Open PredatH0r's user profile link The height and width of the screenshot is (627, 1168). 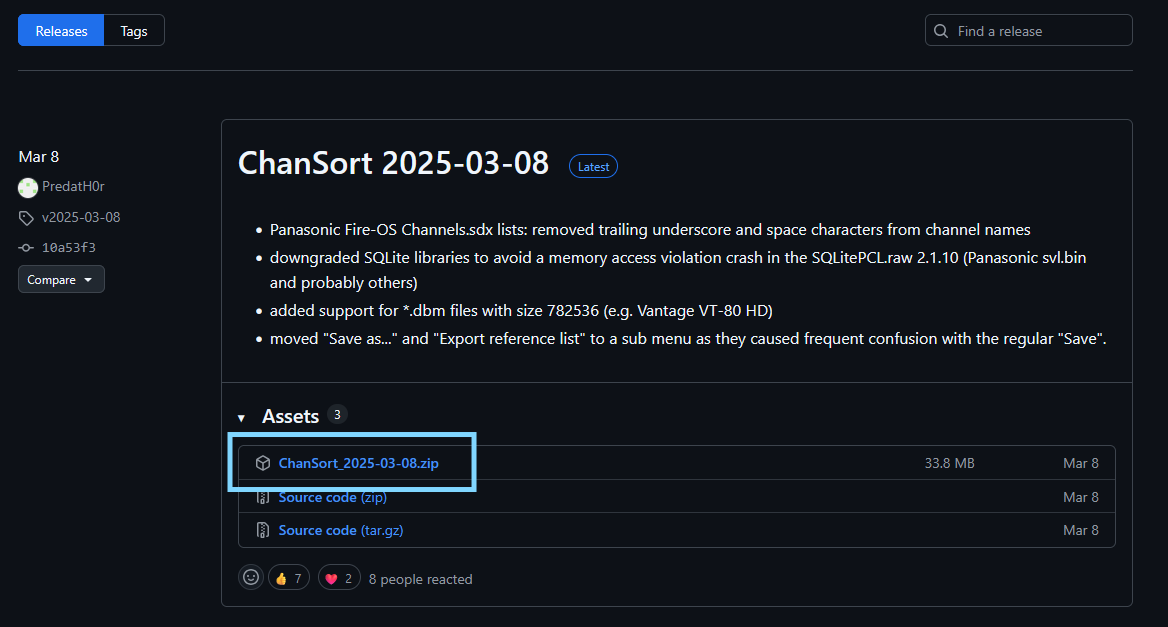tap(73, 186)
